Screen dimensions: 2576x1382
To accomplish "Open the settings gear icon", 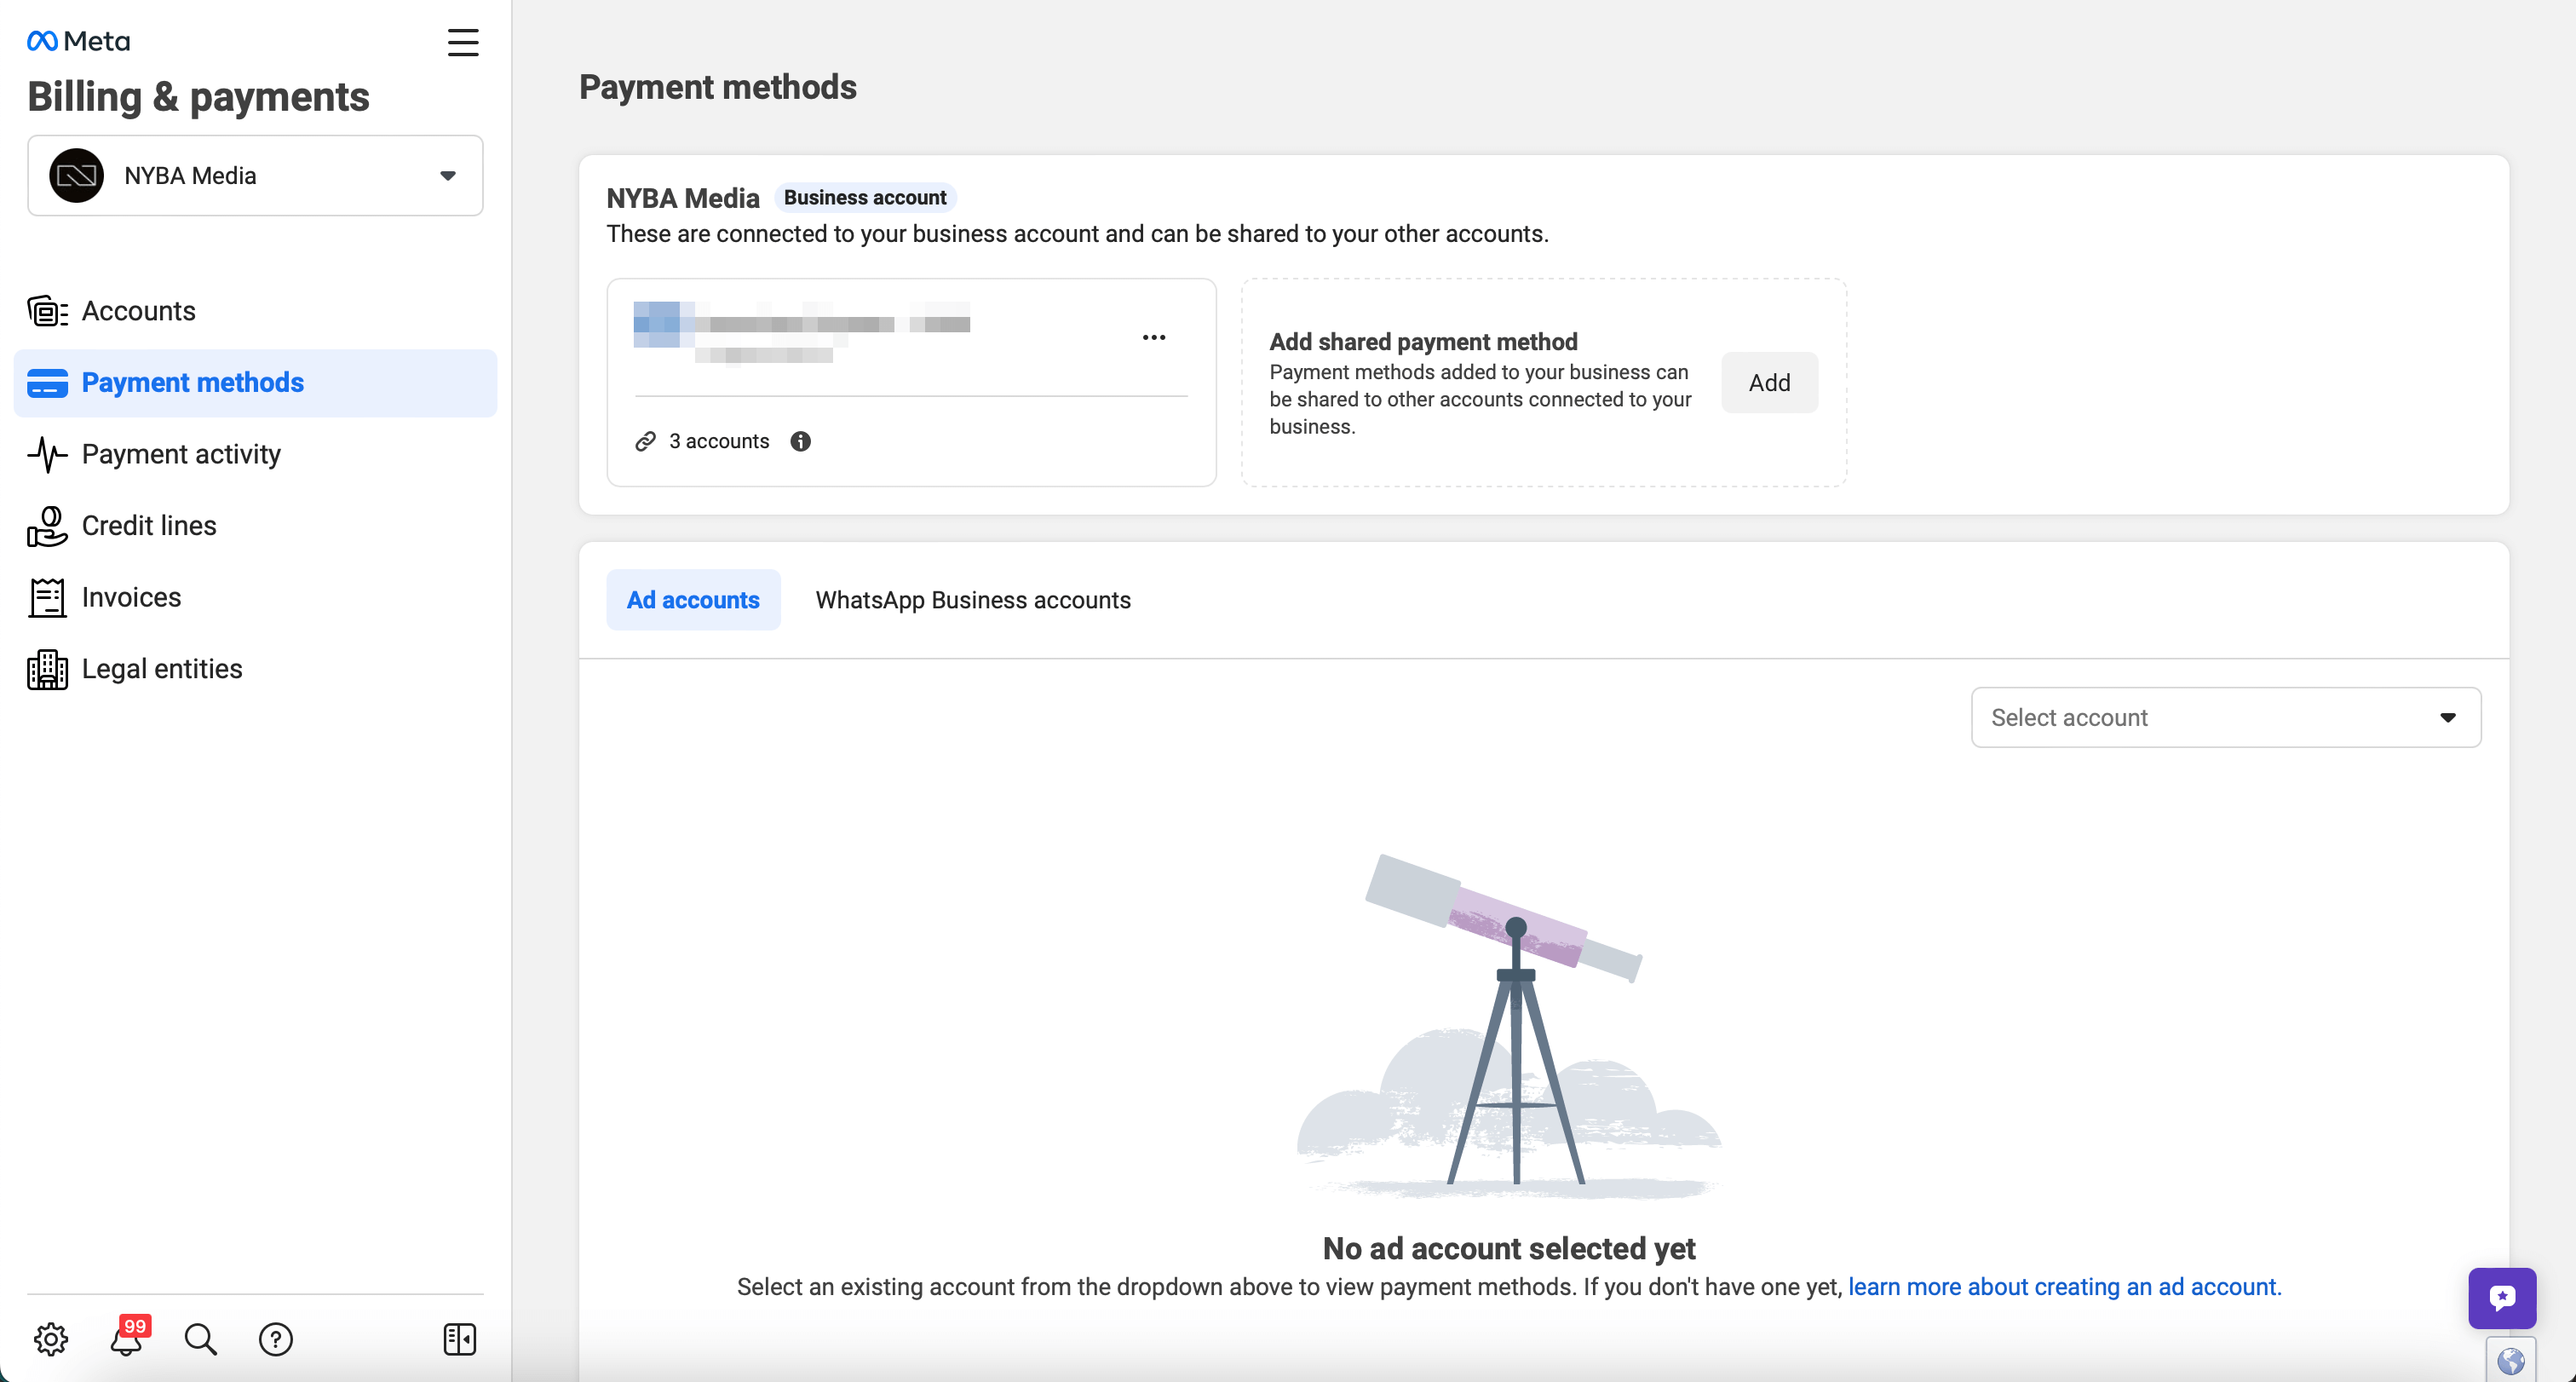I will pyautogui.click(x=51, y=1339).
